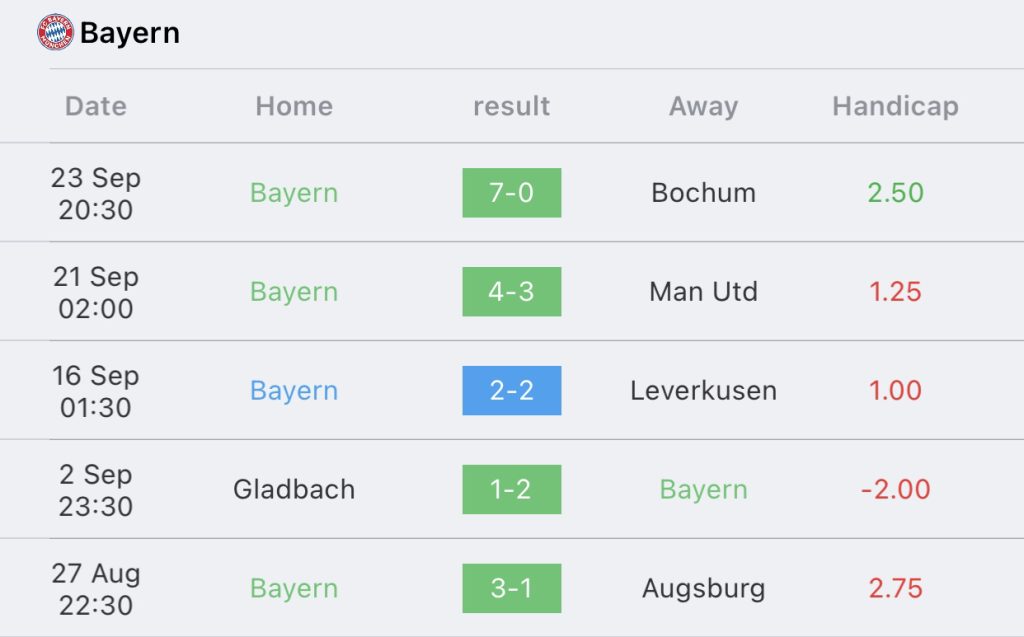
Task: Click the Home column header
Action: [294, 106]
